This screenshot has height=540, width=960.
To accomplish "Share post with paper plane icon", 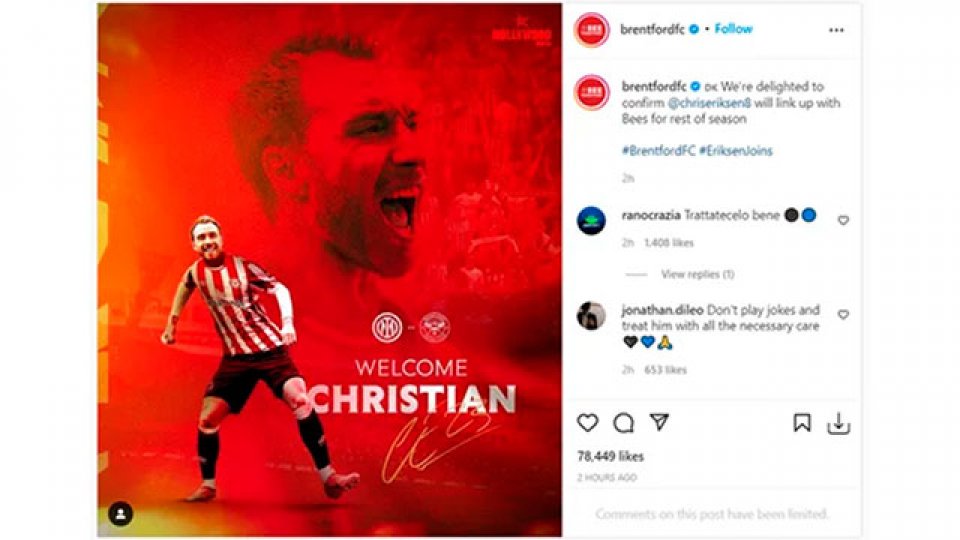I will coord(659,422).
